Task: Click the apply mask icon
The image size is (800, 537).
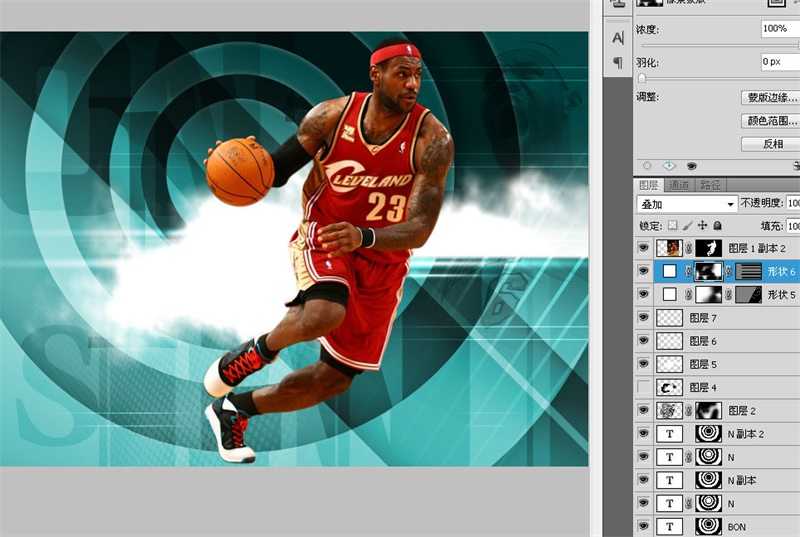Action: pos(669,166)
